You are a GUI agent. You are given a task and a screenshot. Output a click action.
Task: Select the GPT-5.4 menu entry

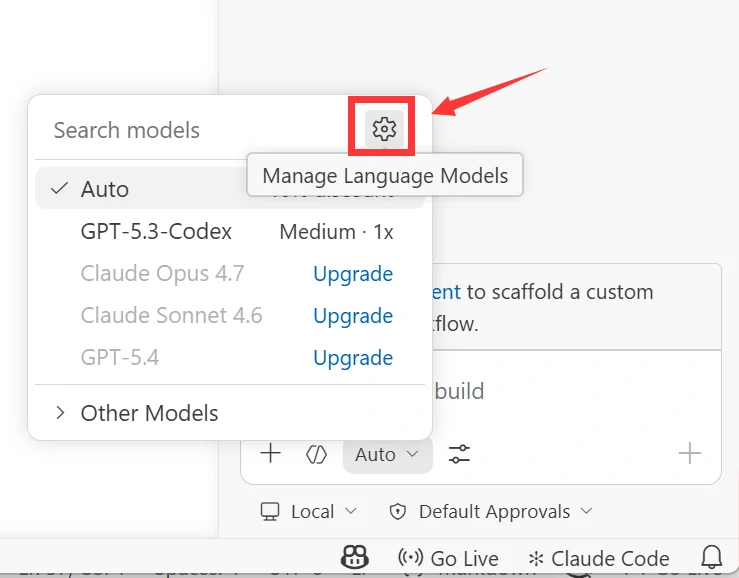click(x=120, y=358)
